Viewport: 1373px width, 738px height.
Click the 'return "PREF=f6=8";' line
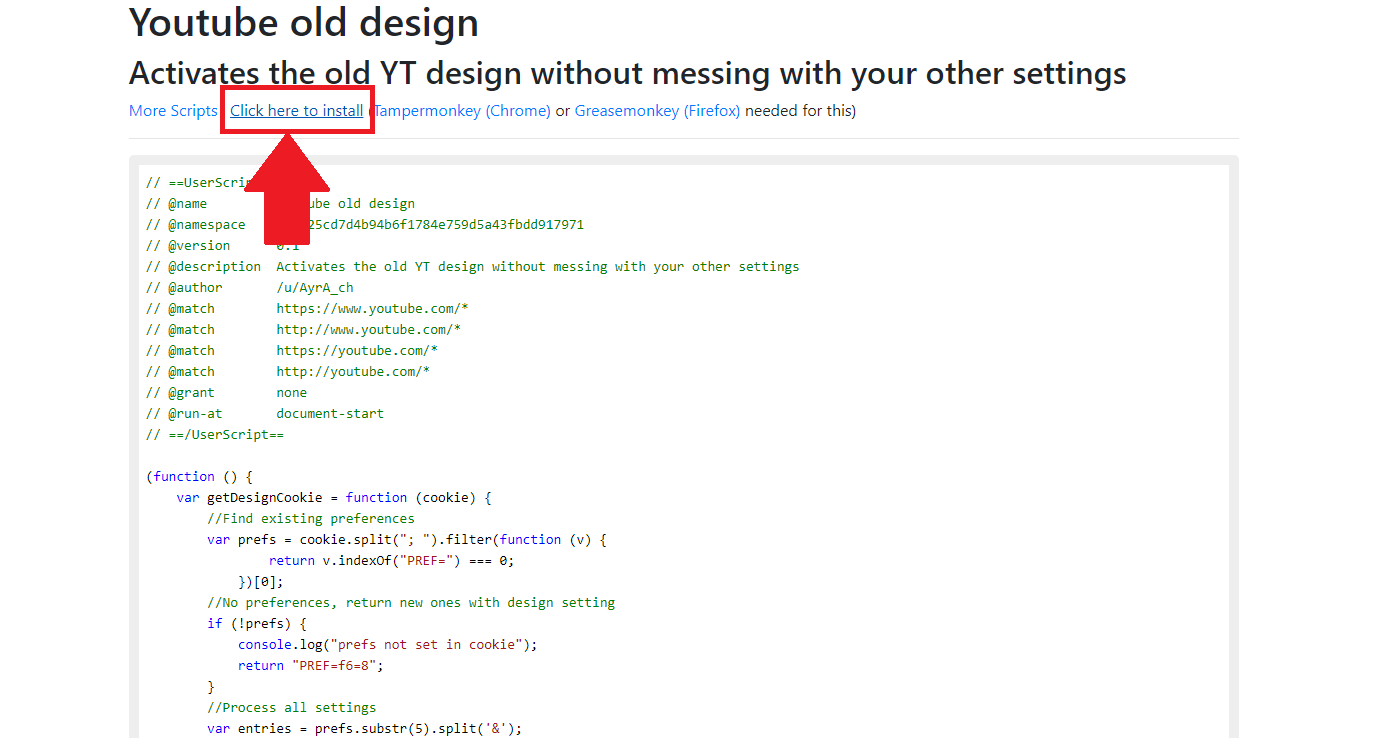point(311,666)
